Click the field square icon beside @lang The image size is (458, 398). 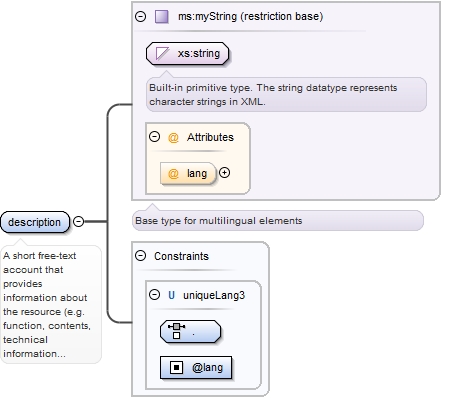(x=176, y=368)
